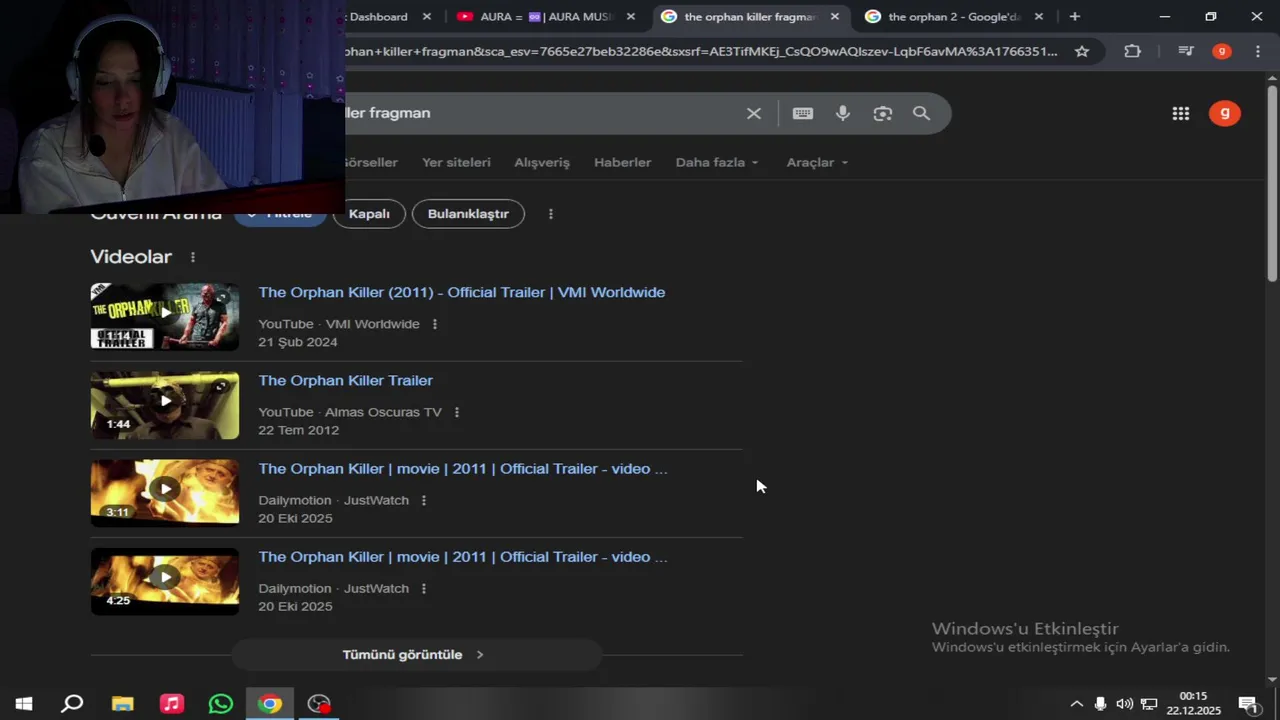Play the 1:44 trailer thumbnail
The height and width of the screenshot is (720, 1280).
[165, 405]
